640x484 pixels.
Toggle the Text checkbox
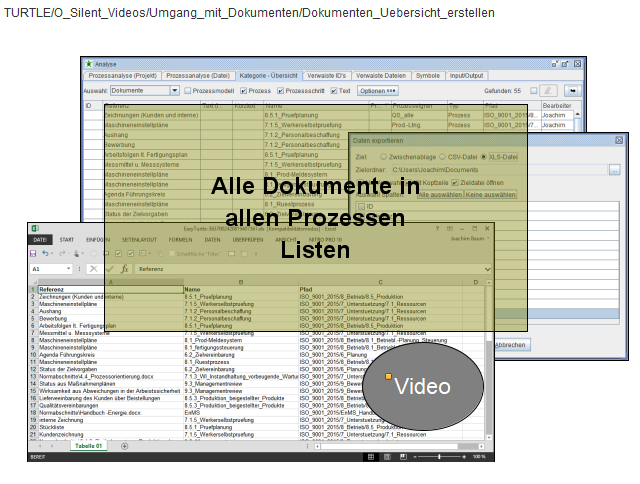(x=333, y=91)
